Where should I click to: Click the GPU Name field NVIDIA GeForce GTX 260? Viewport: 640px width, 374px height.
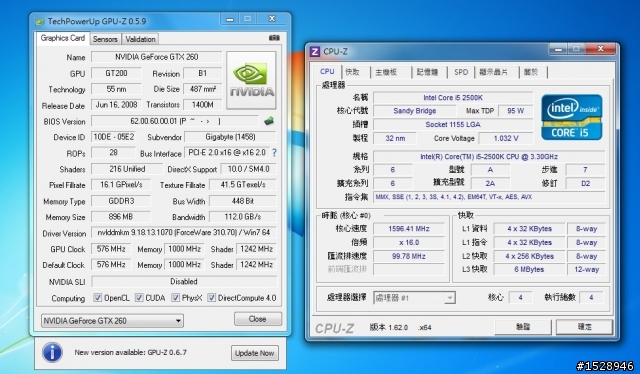(156, 57)
